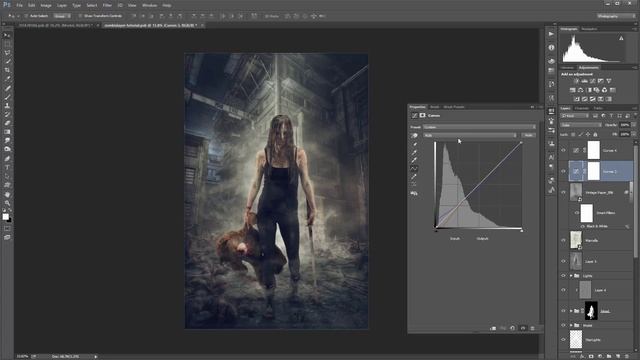Image resolution: width=640 pixels, height=360 pixels.
Task: Open the File menu
Action: [19, 5]
